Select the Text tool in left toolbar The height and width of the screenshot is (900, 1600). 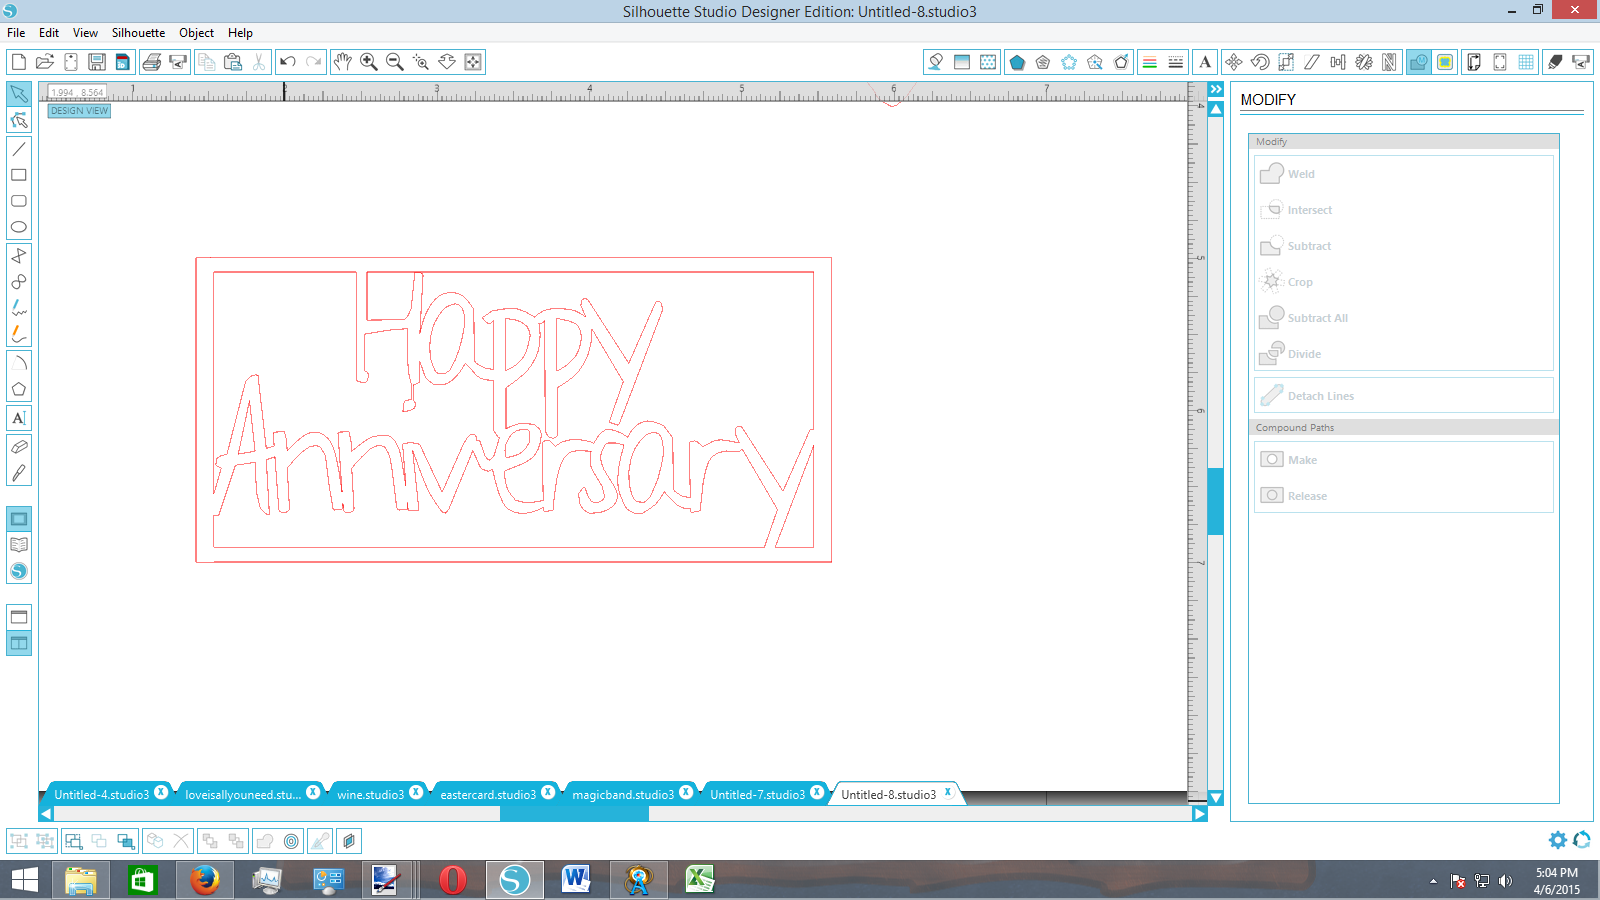pyautogui.click(x=19, y=418)
